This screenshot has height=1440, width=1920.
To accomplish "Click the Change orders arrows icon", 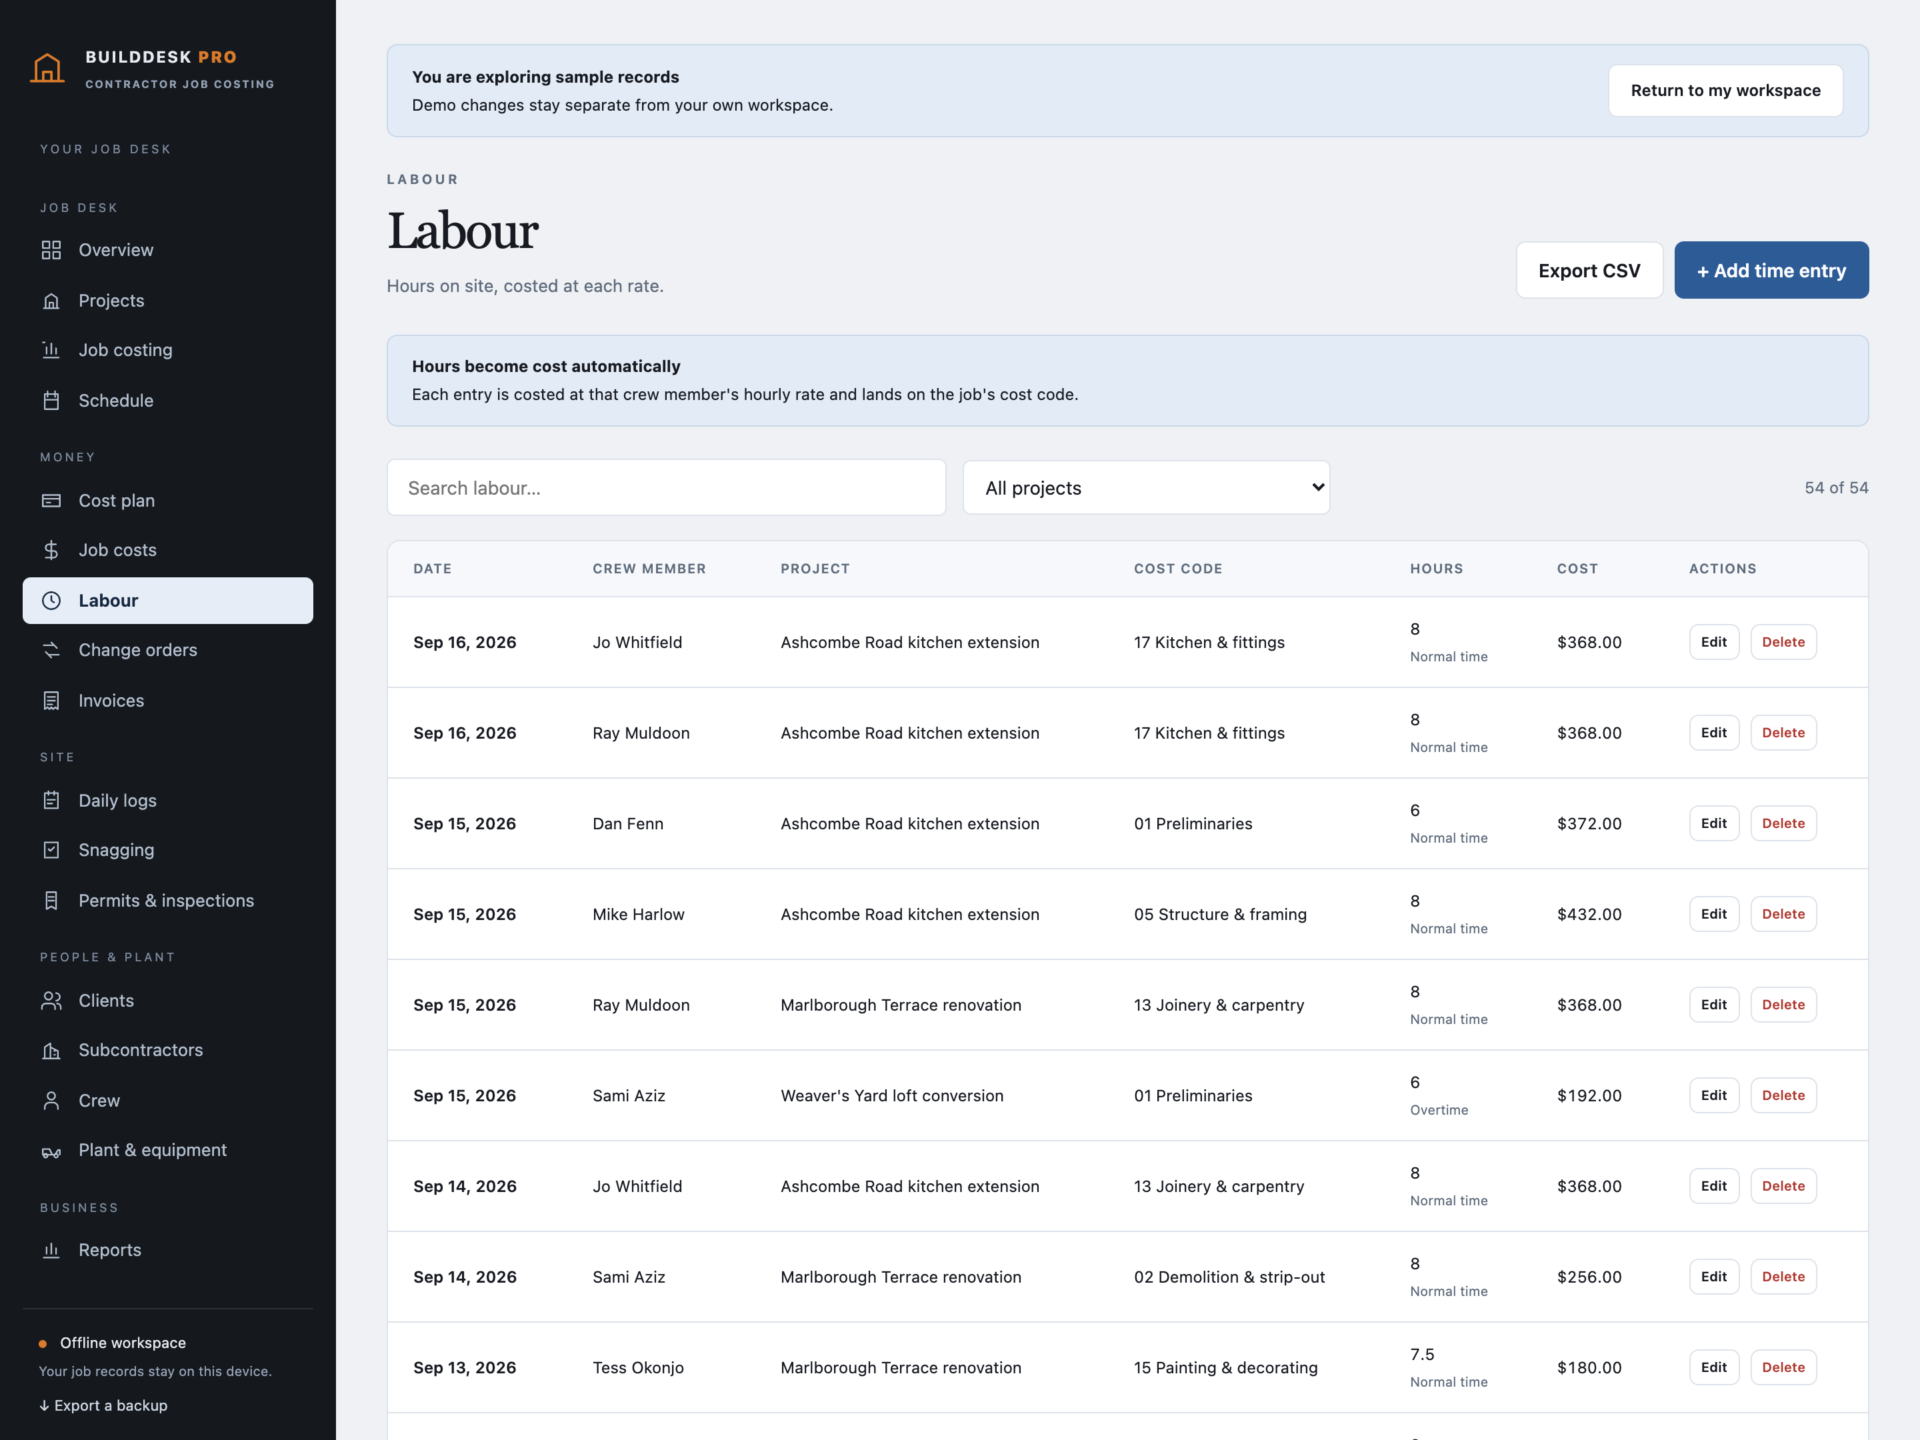I will coord(51,650).
